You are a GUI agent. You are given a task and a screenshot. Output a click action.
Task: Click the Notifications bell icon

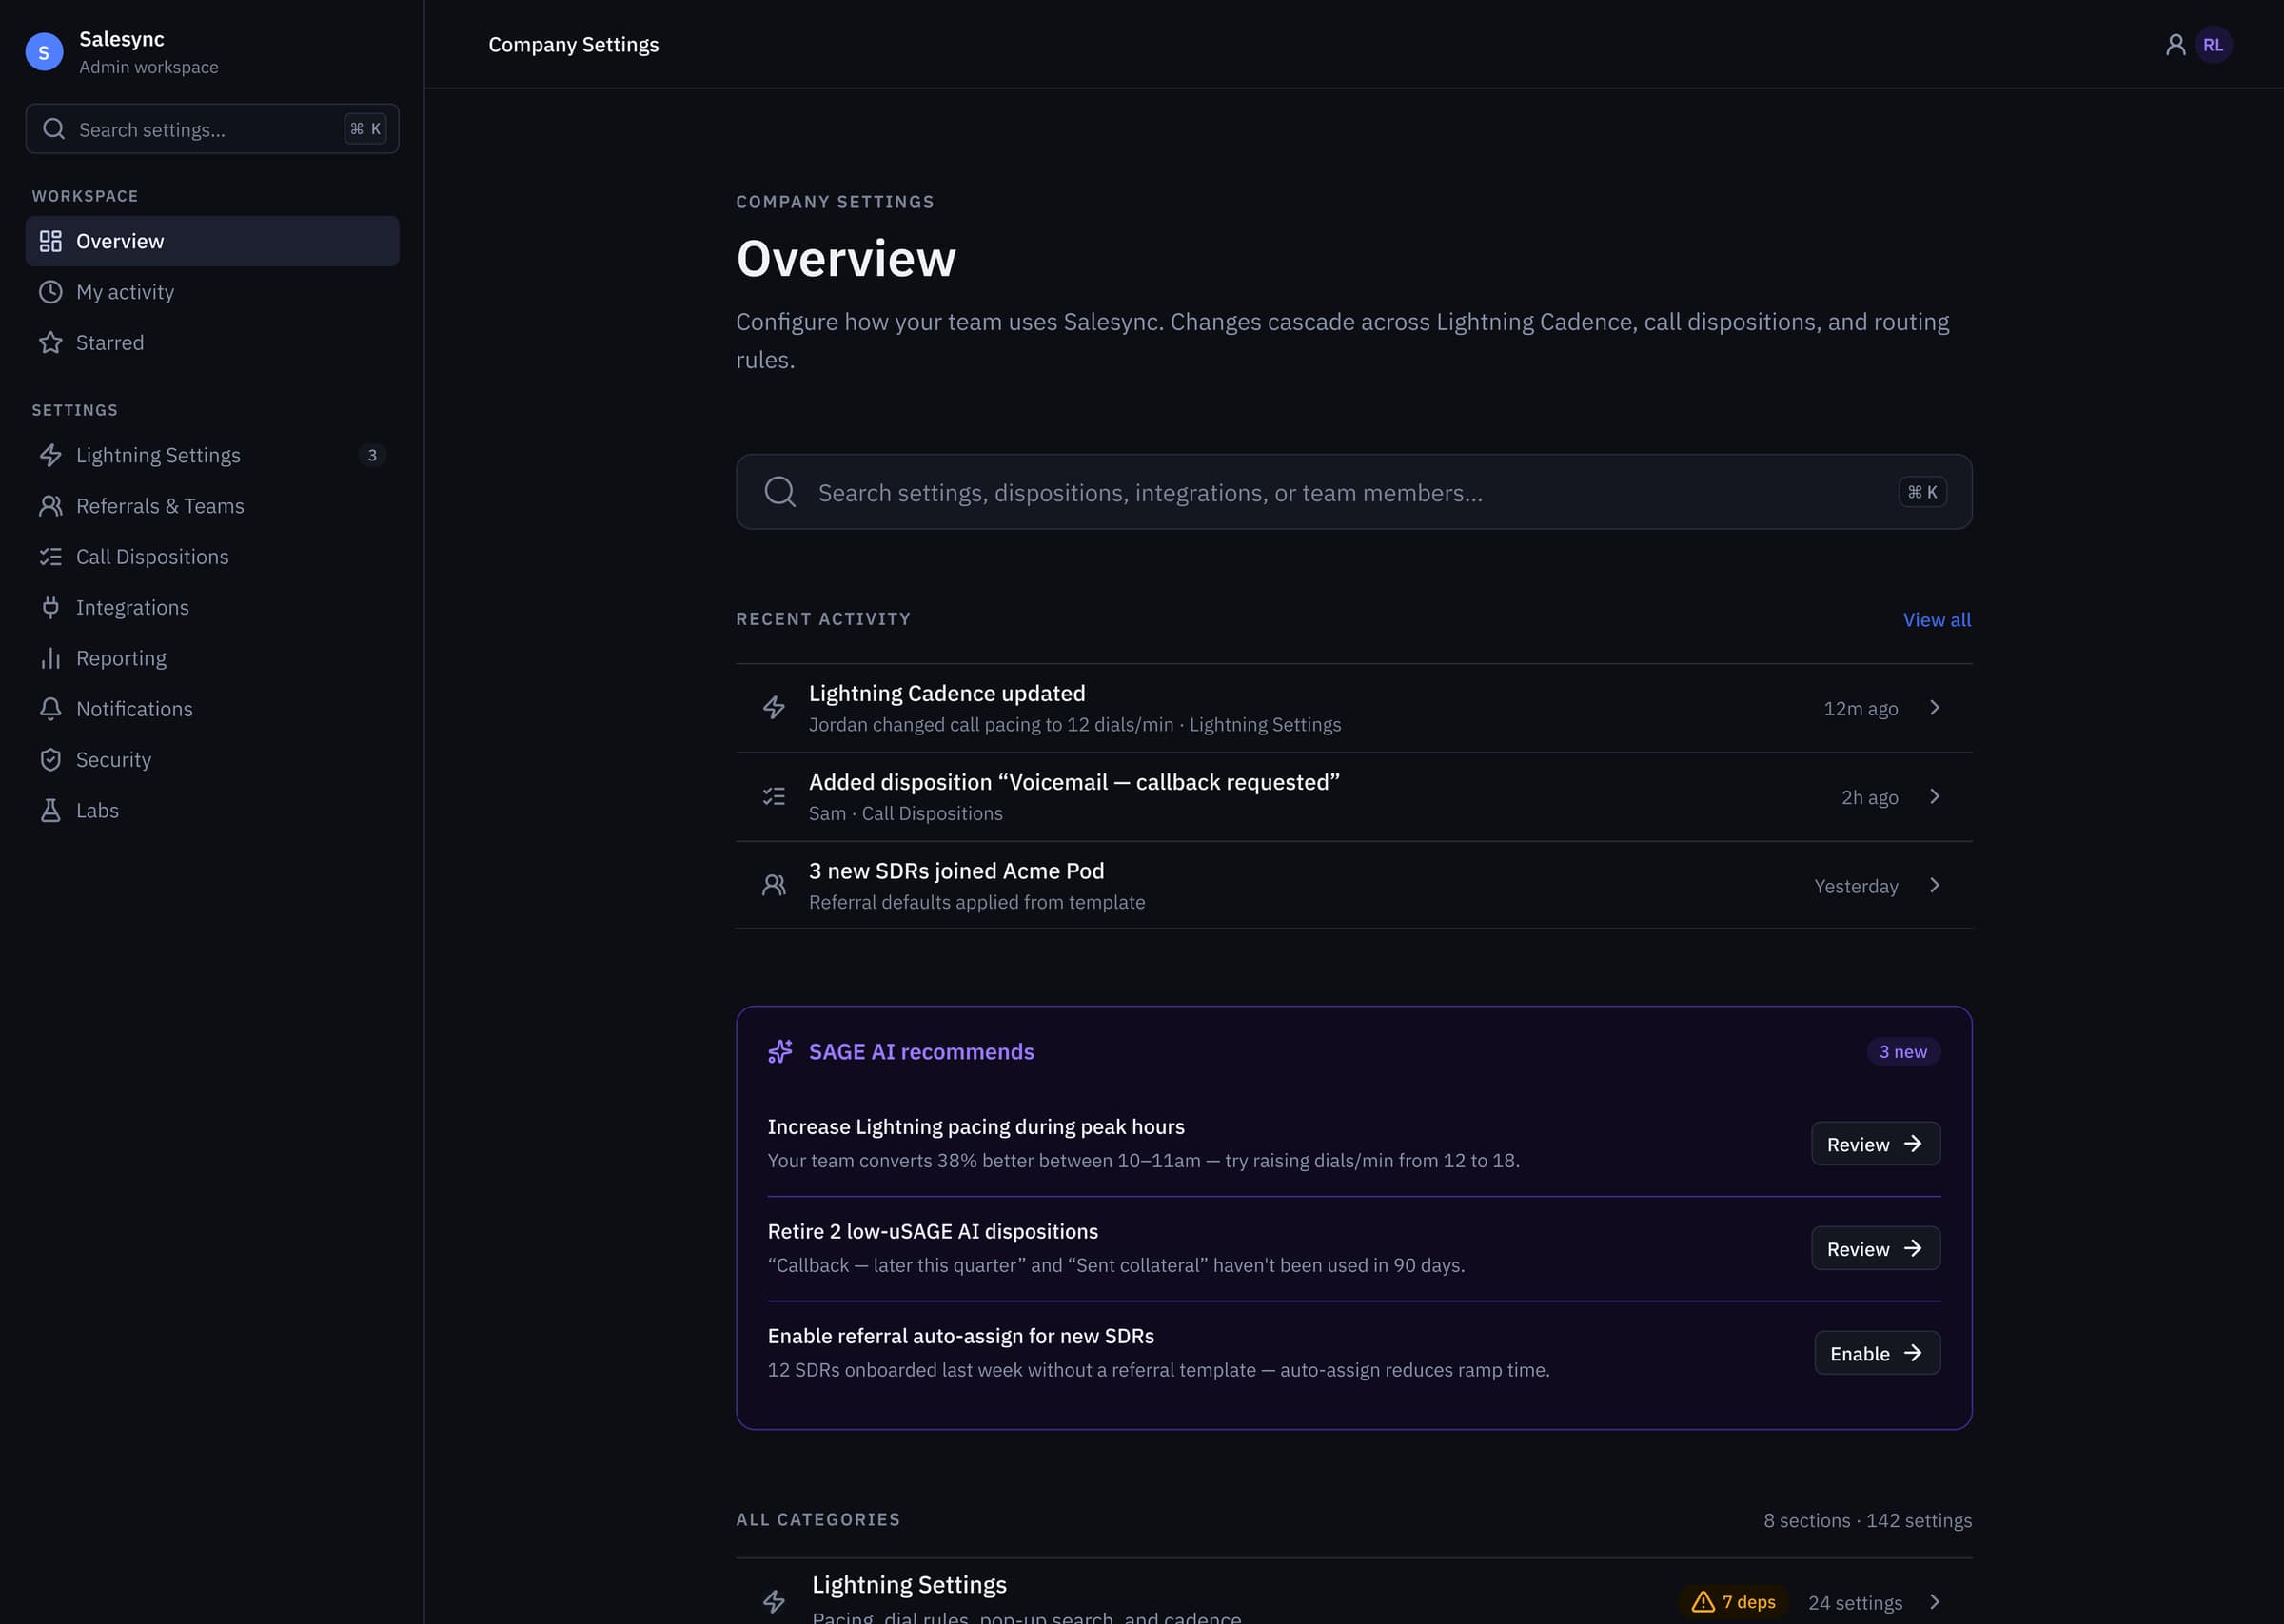pyautogui.click(x=50, y=709)
